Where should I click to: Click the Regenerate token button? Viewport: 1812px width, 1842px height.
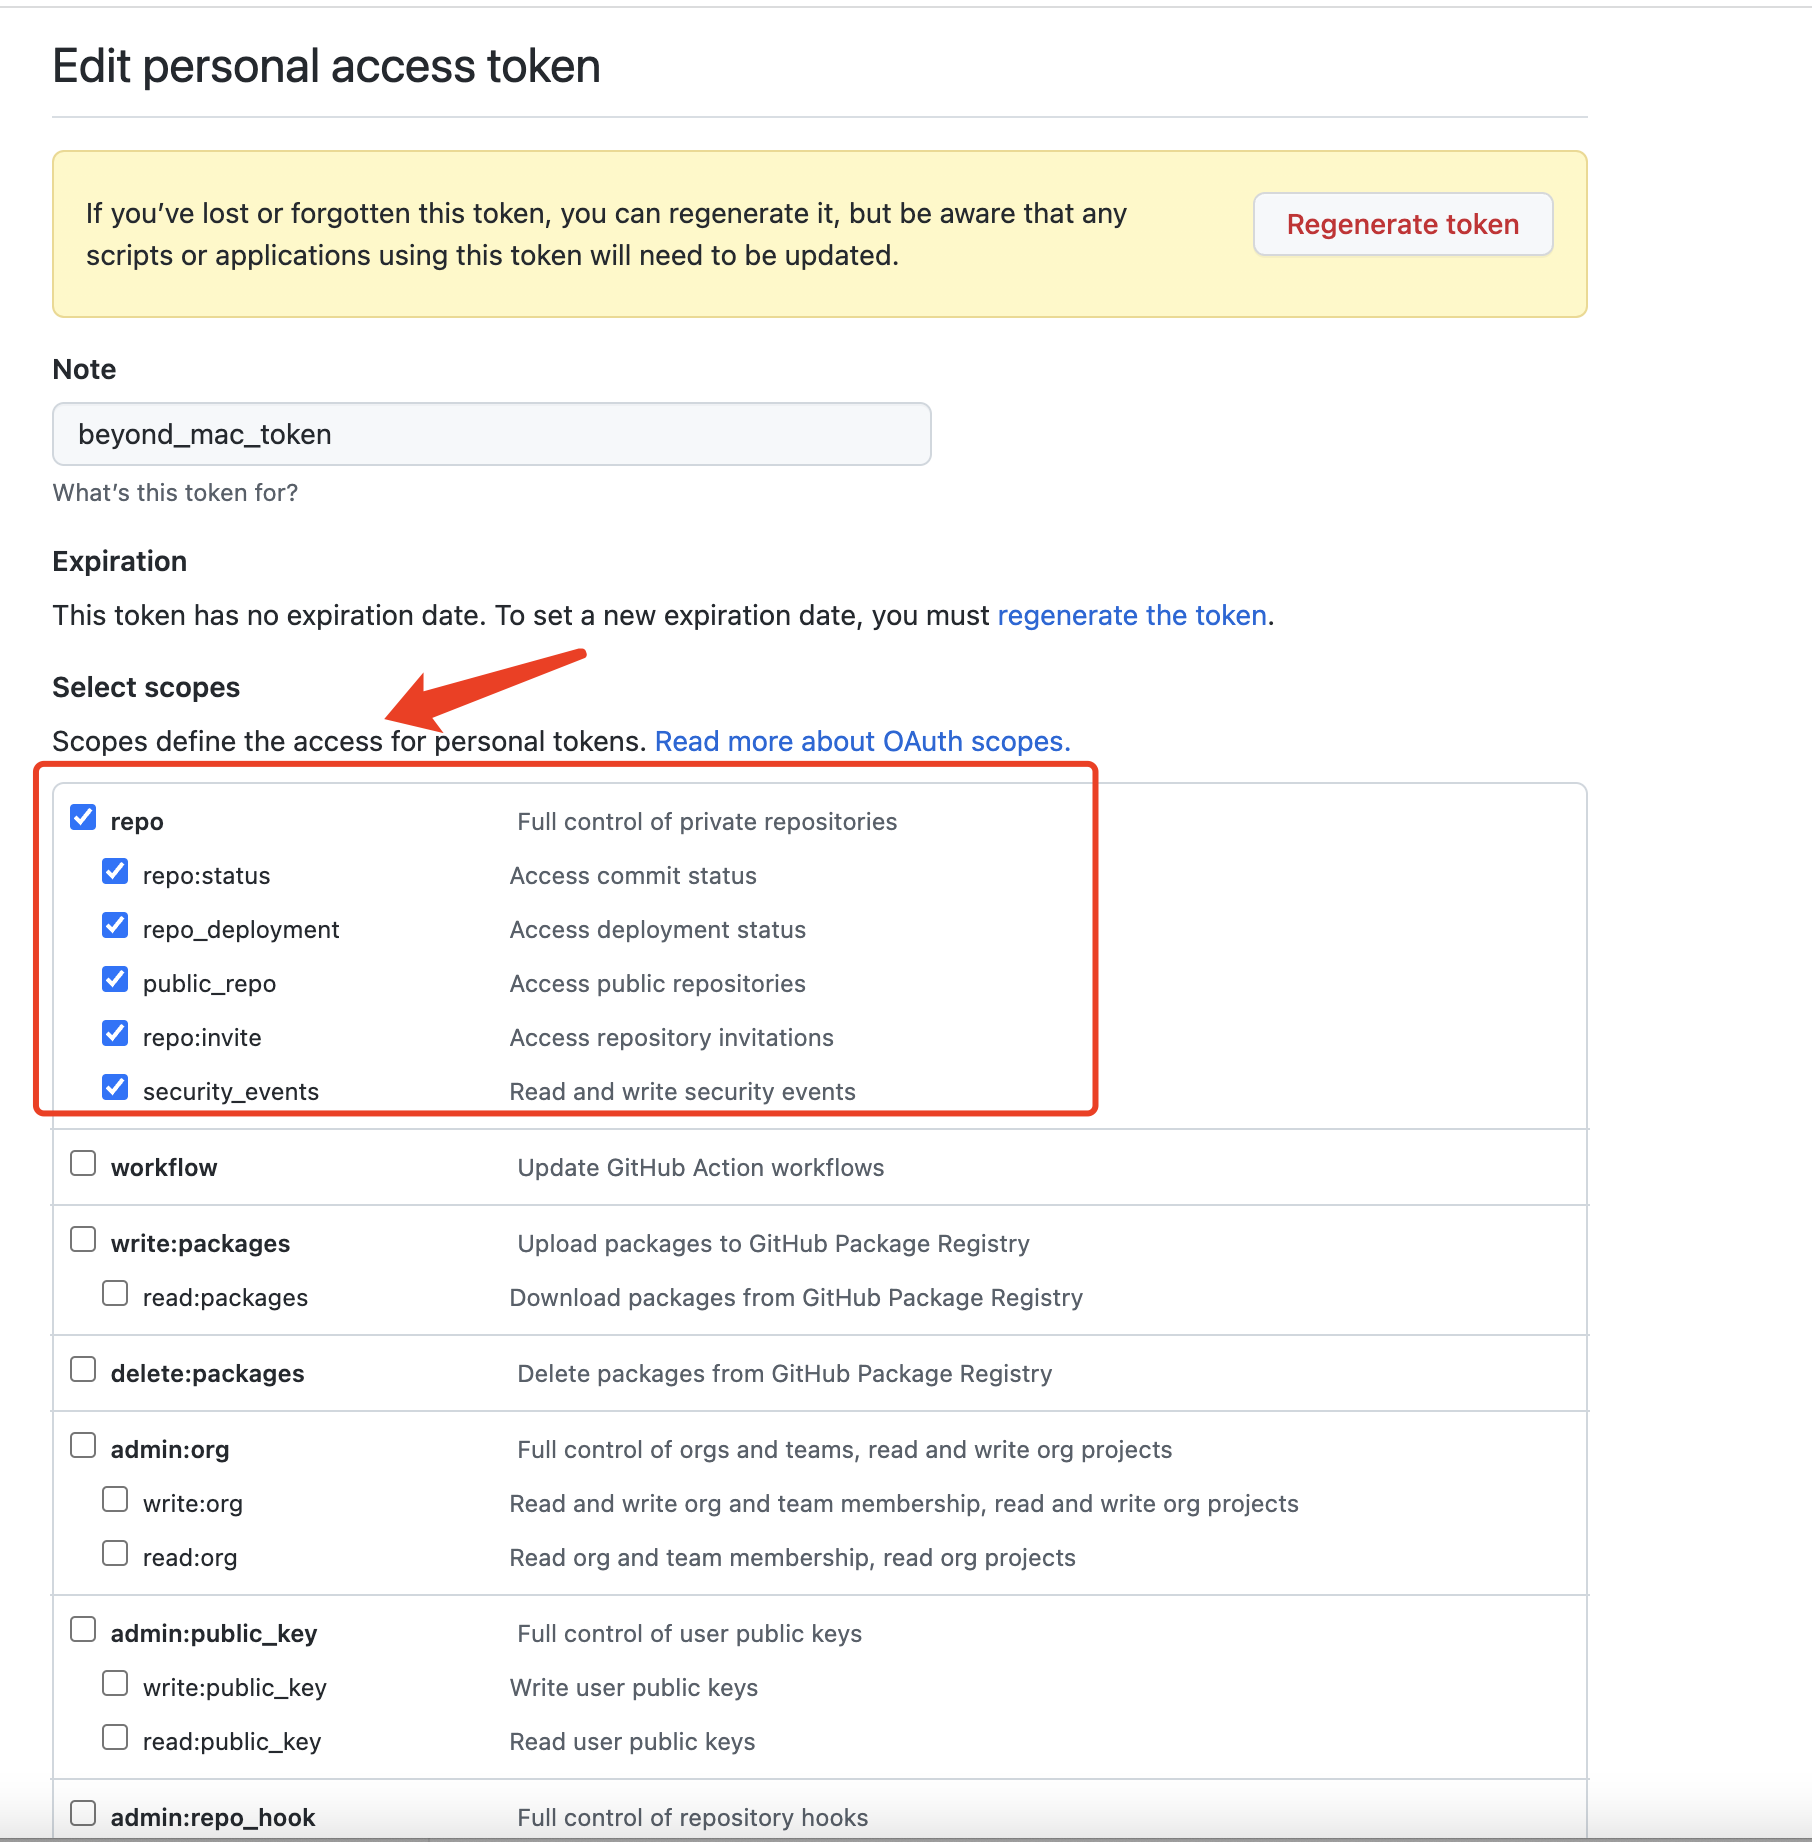1402,224
